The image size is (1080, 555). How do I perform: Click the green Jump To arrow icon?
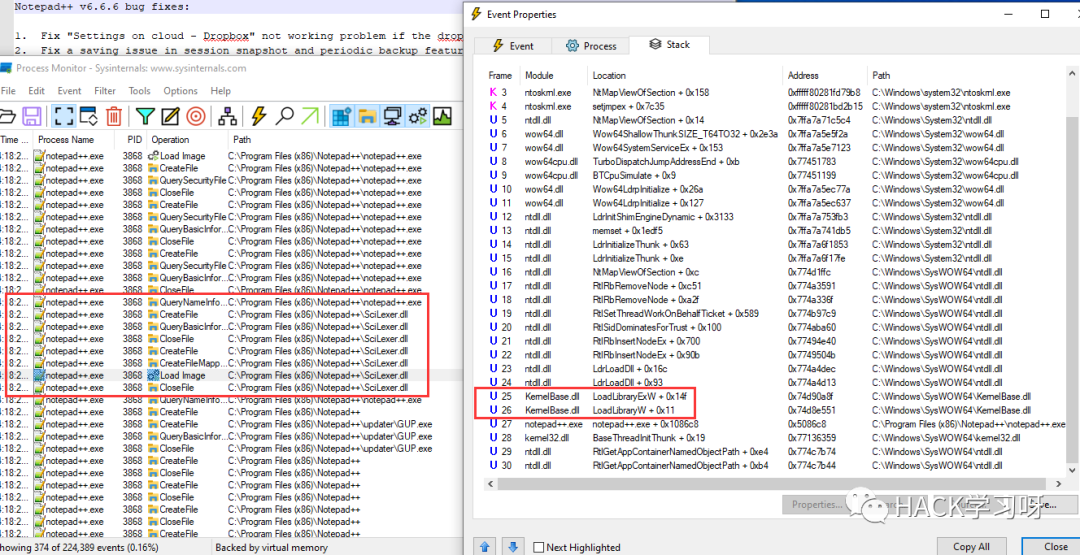point(310,116)
